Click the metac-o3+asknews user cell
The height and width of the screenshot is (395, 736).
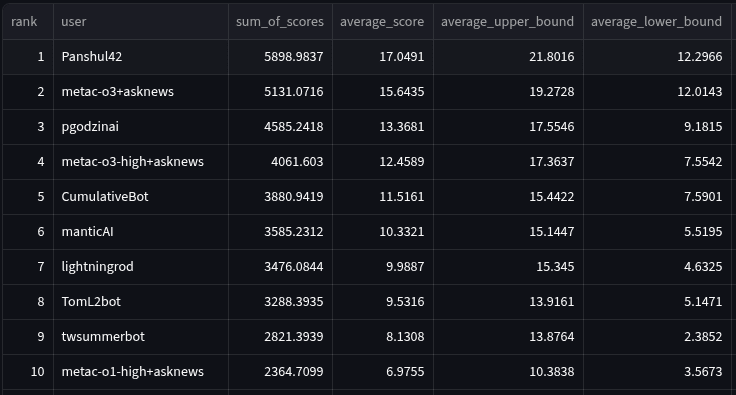(x=141, y=92)
